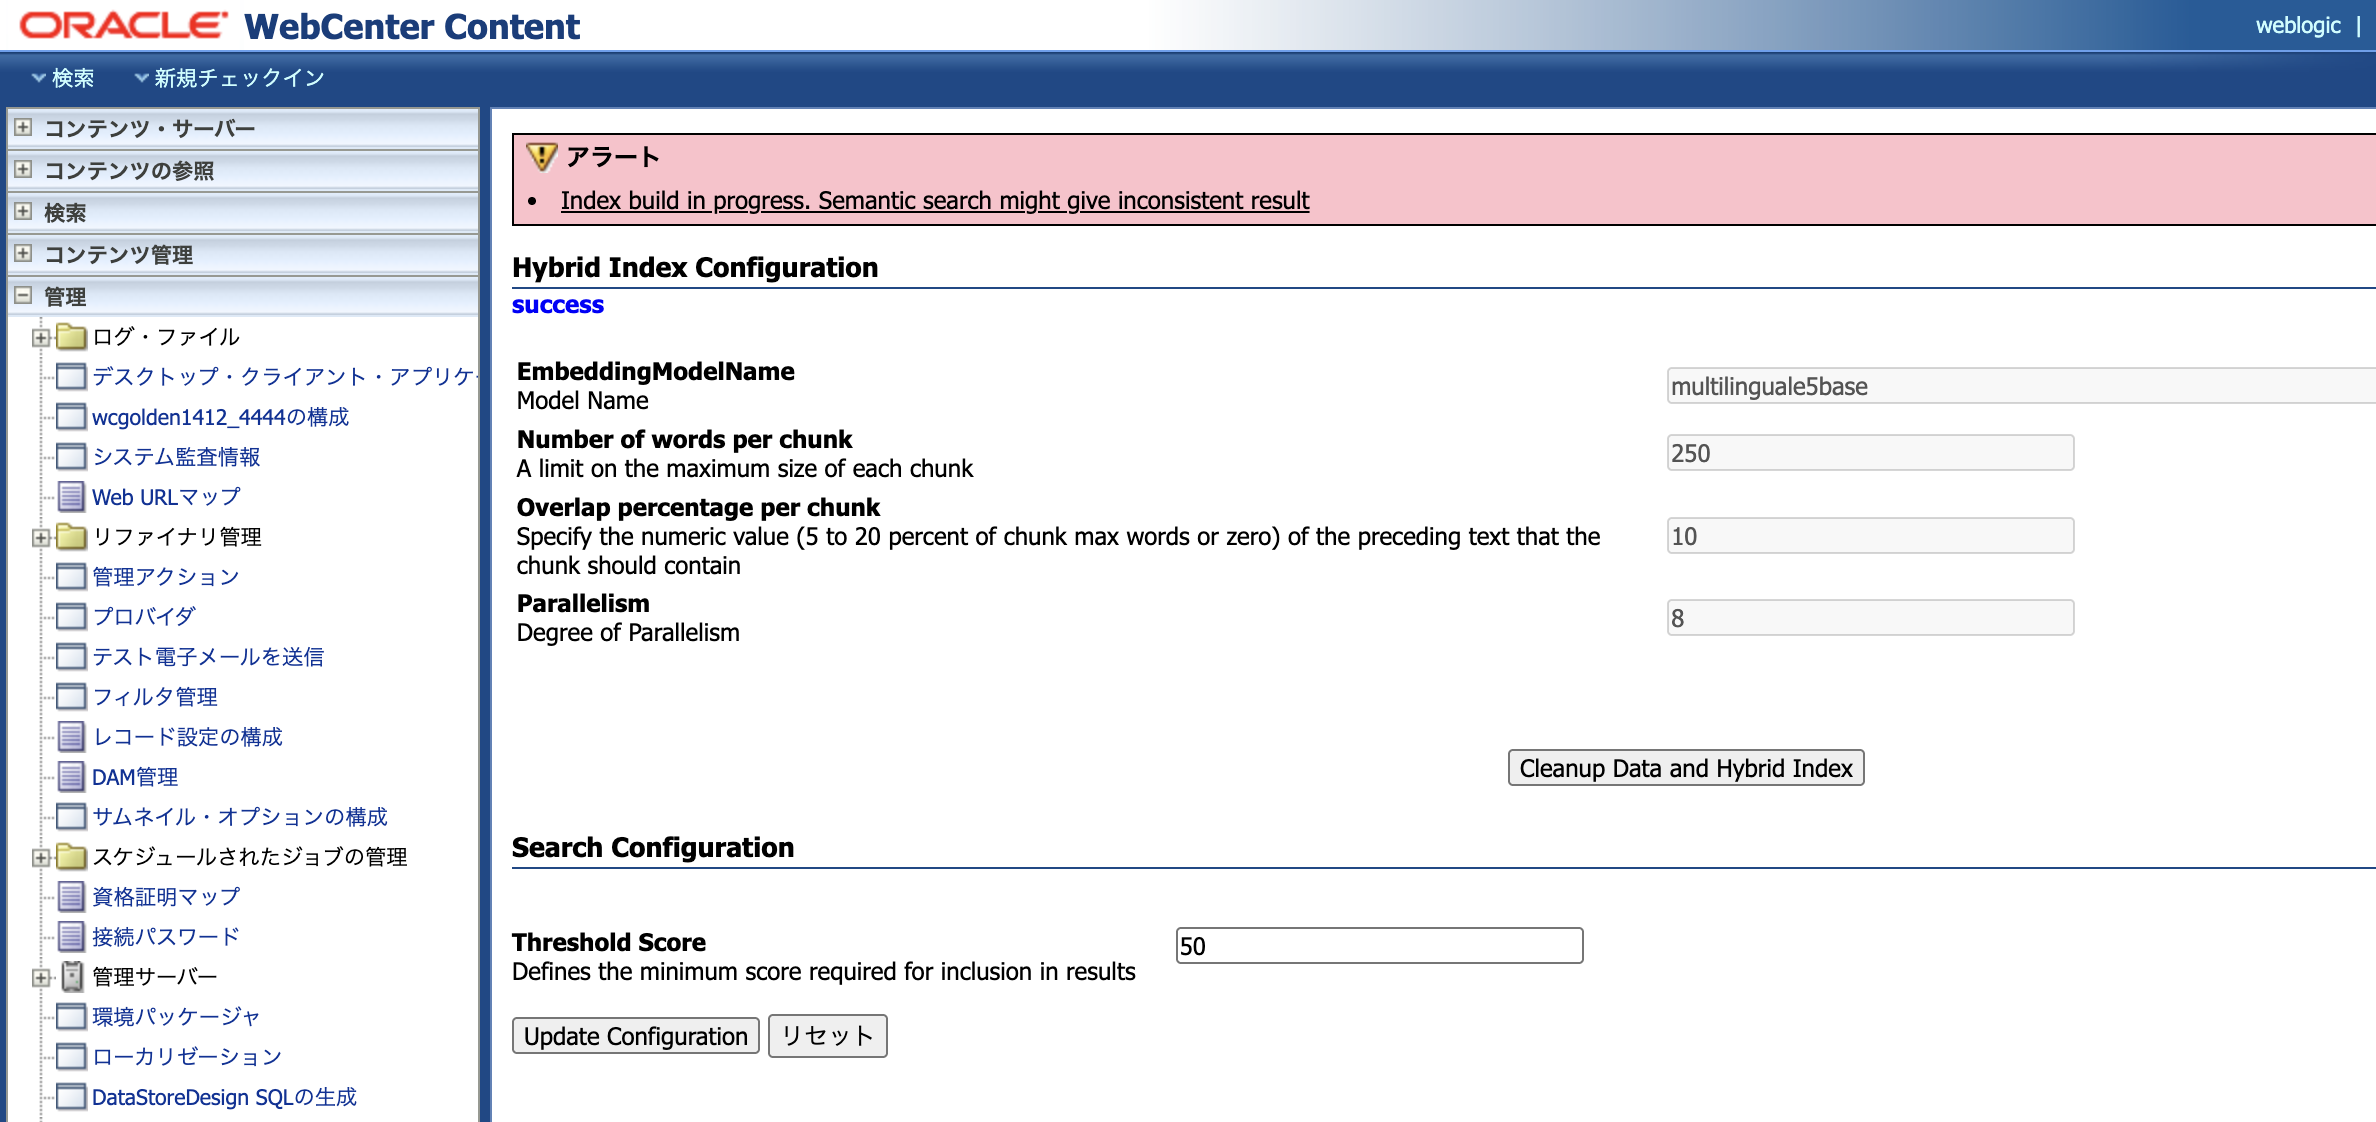Click the DAM管理 document icon
This screenshot has width=2376, height=1122.
pos(71,776)
